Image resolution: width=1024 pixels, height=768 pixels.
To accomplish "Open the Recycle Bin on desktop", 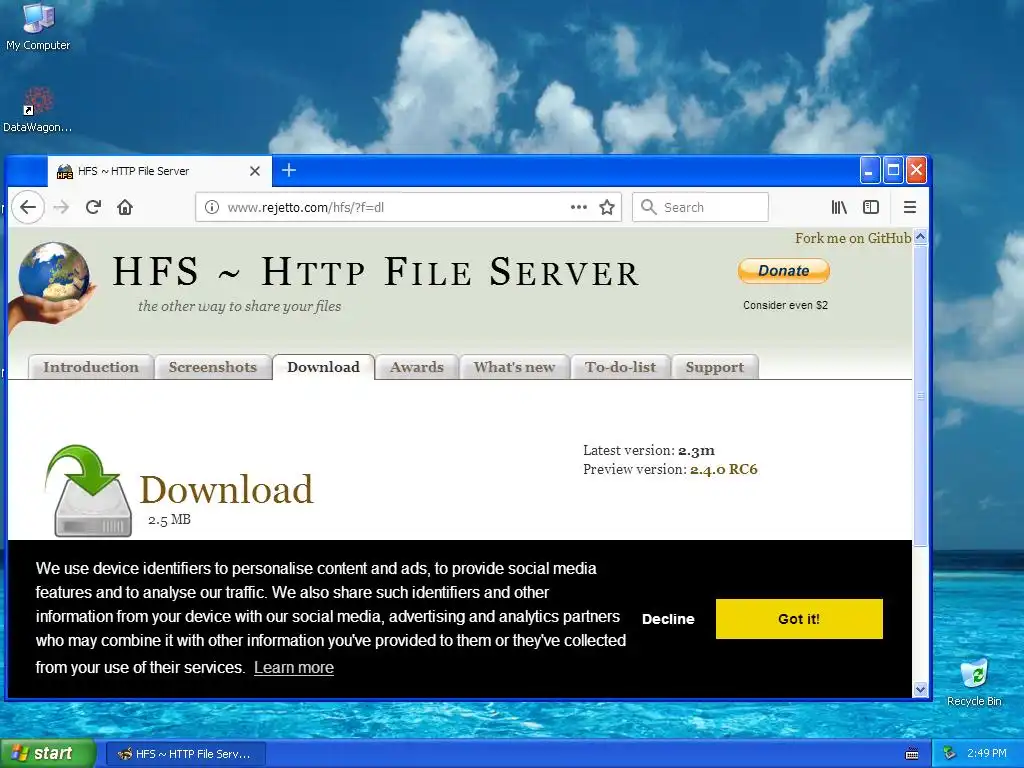I will pyautogui.click(x=974, y=683).
